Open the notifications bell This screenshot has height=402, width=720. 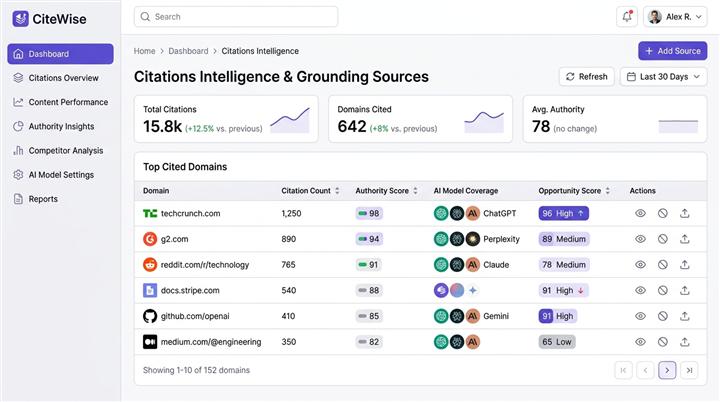tap(627, 17)
